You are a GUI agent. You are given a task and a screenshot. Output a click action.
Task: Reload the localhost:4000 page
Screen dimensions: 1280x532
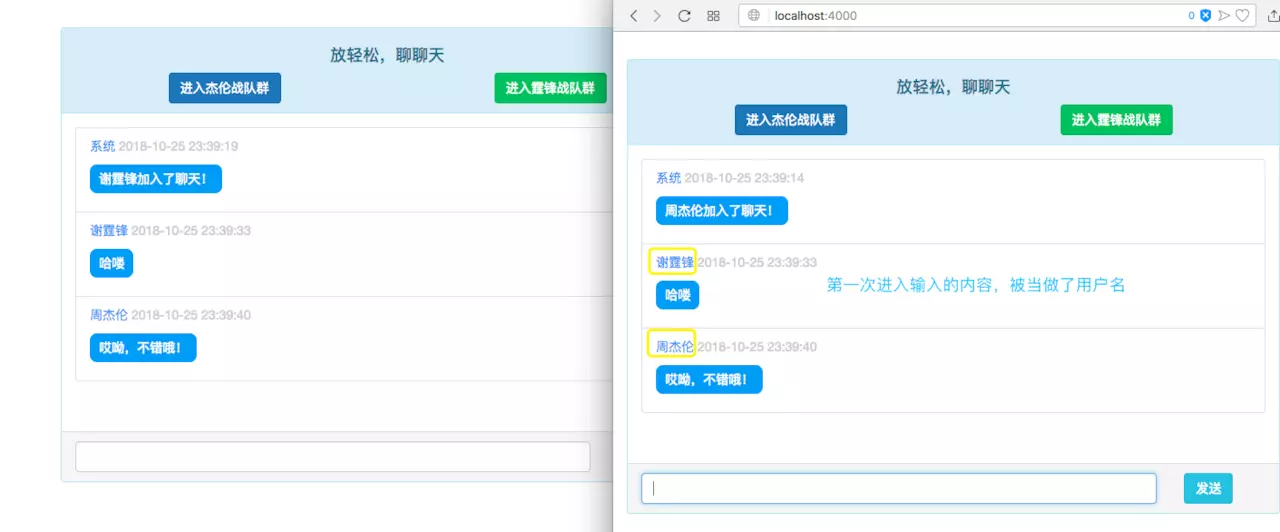pyautogui.click(x=685, y=16)
